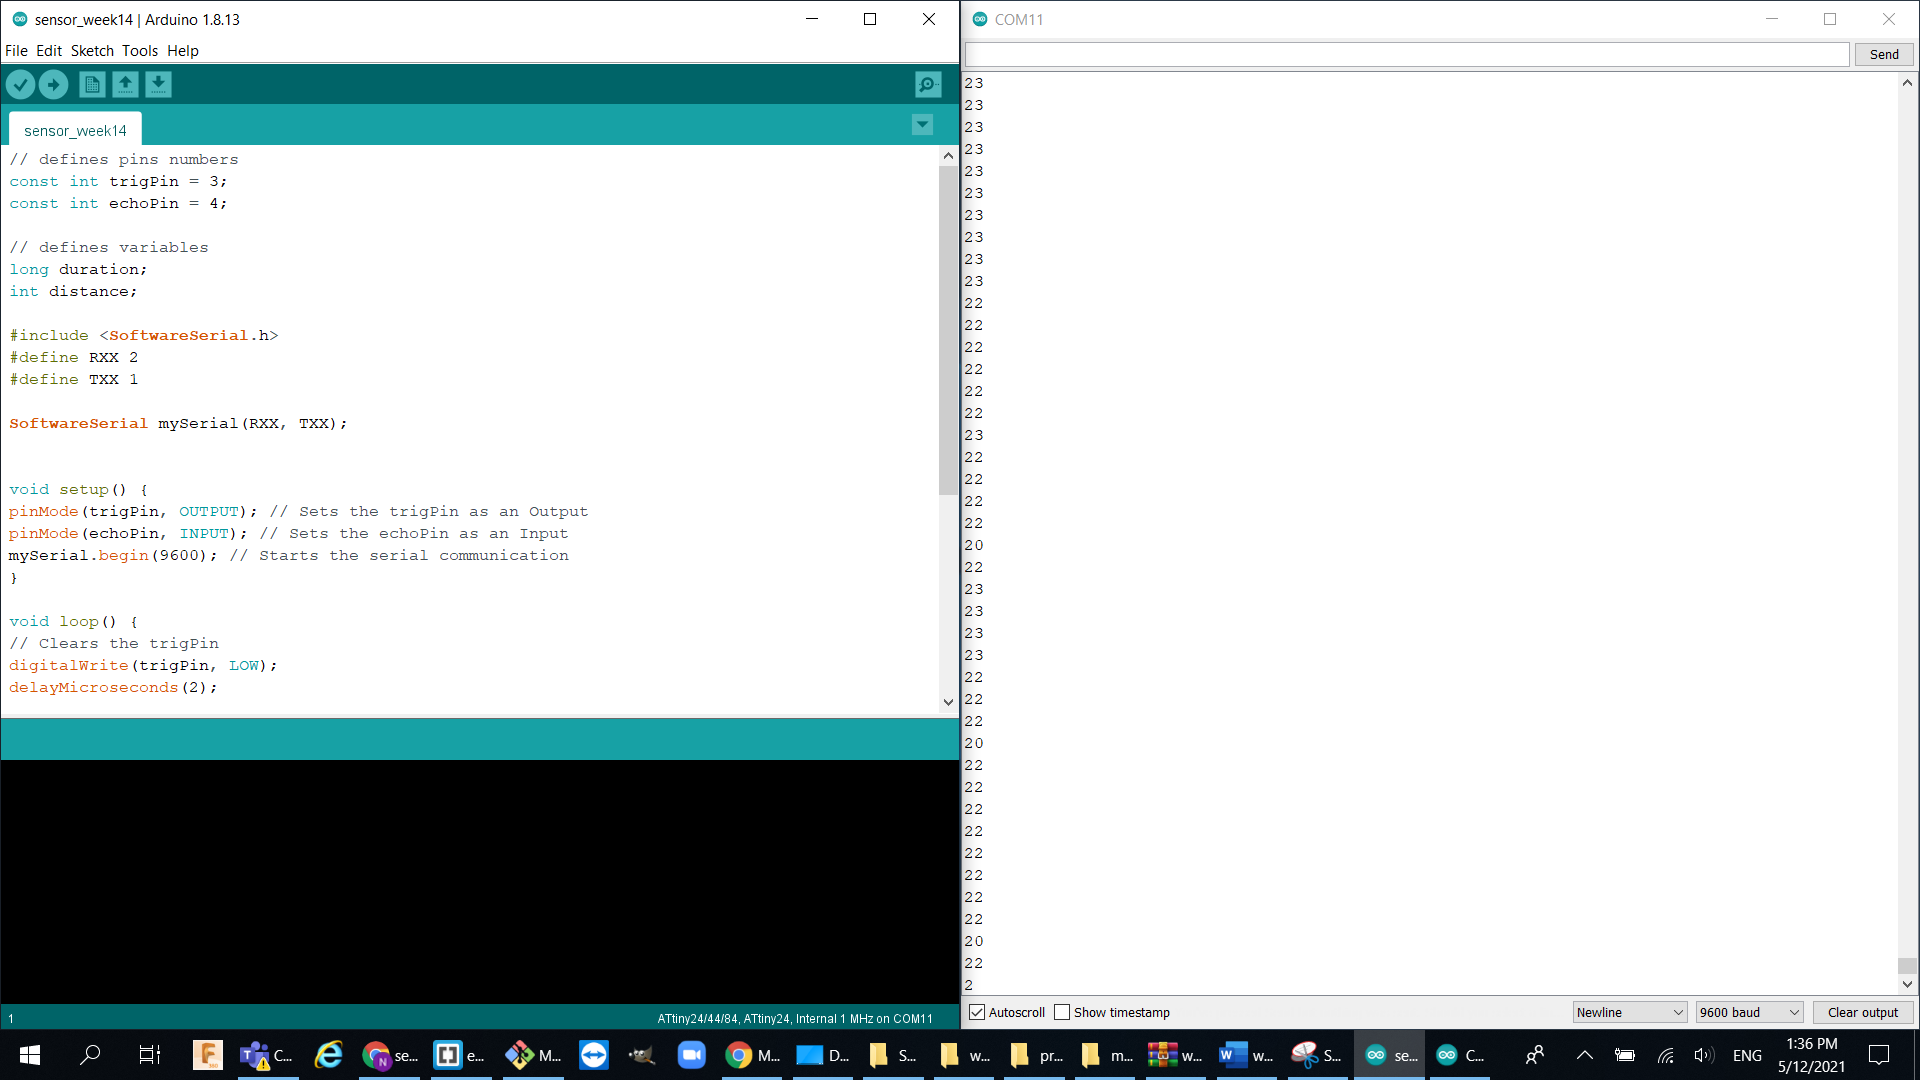
Task: Open the People icon in system tray
Action: coord(1535,1055)
